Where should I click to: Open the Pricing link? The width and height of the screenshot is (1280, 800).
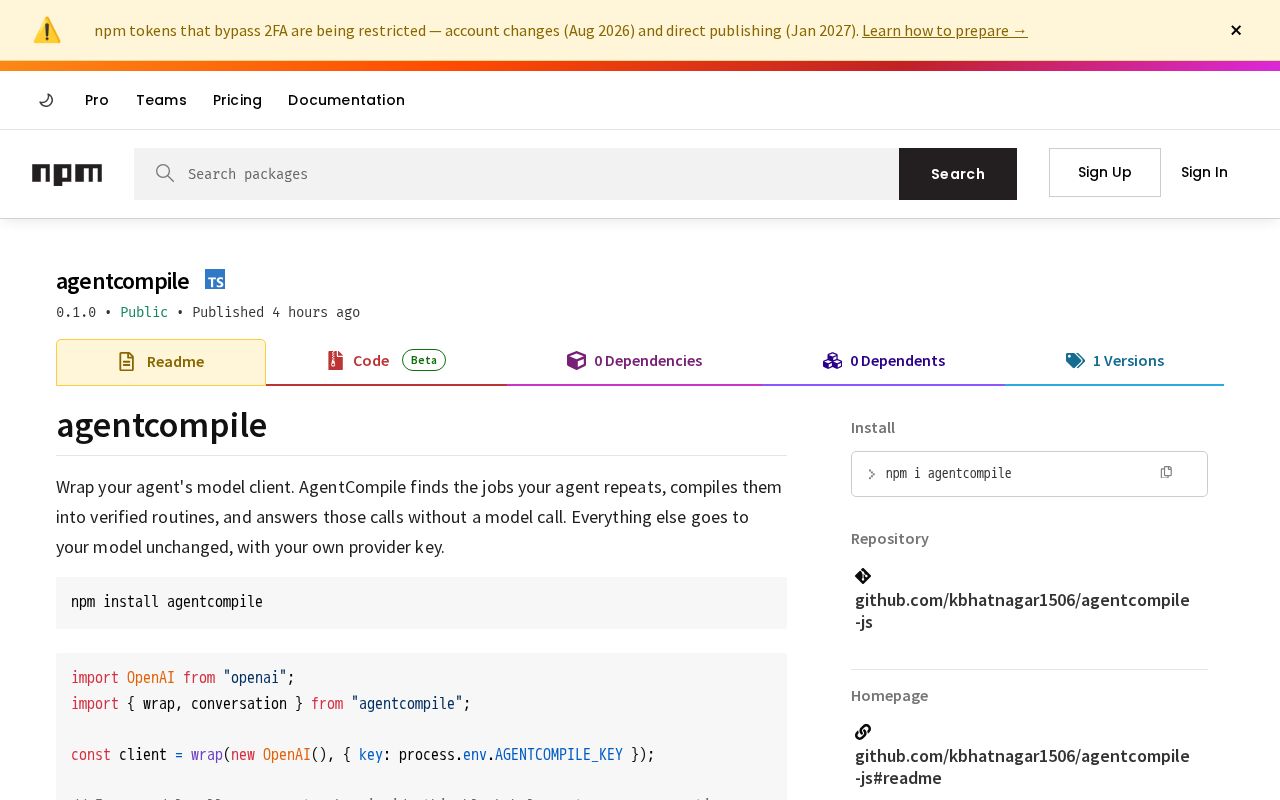click(237, 100)
